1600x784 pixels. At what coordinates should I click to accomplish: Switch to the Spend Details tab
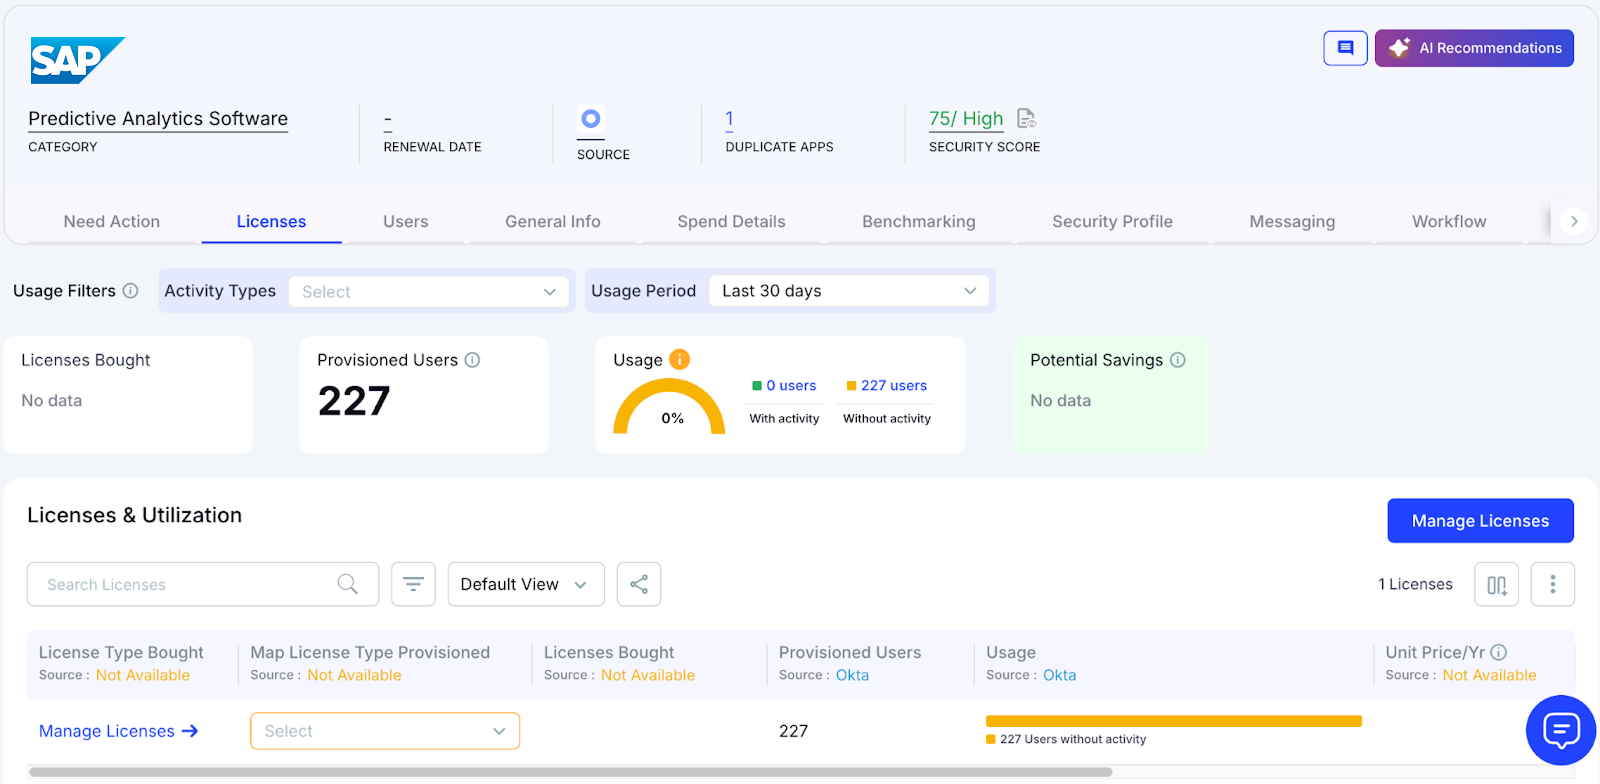731,222
